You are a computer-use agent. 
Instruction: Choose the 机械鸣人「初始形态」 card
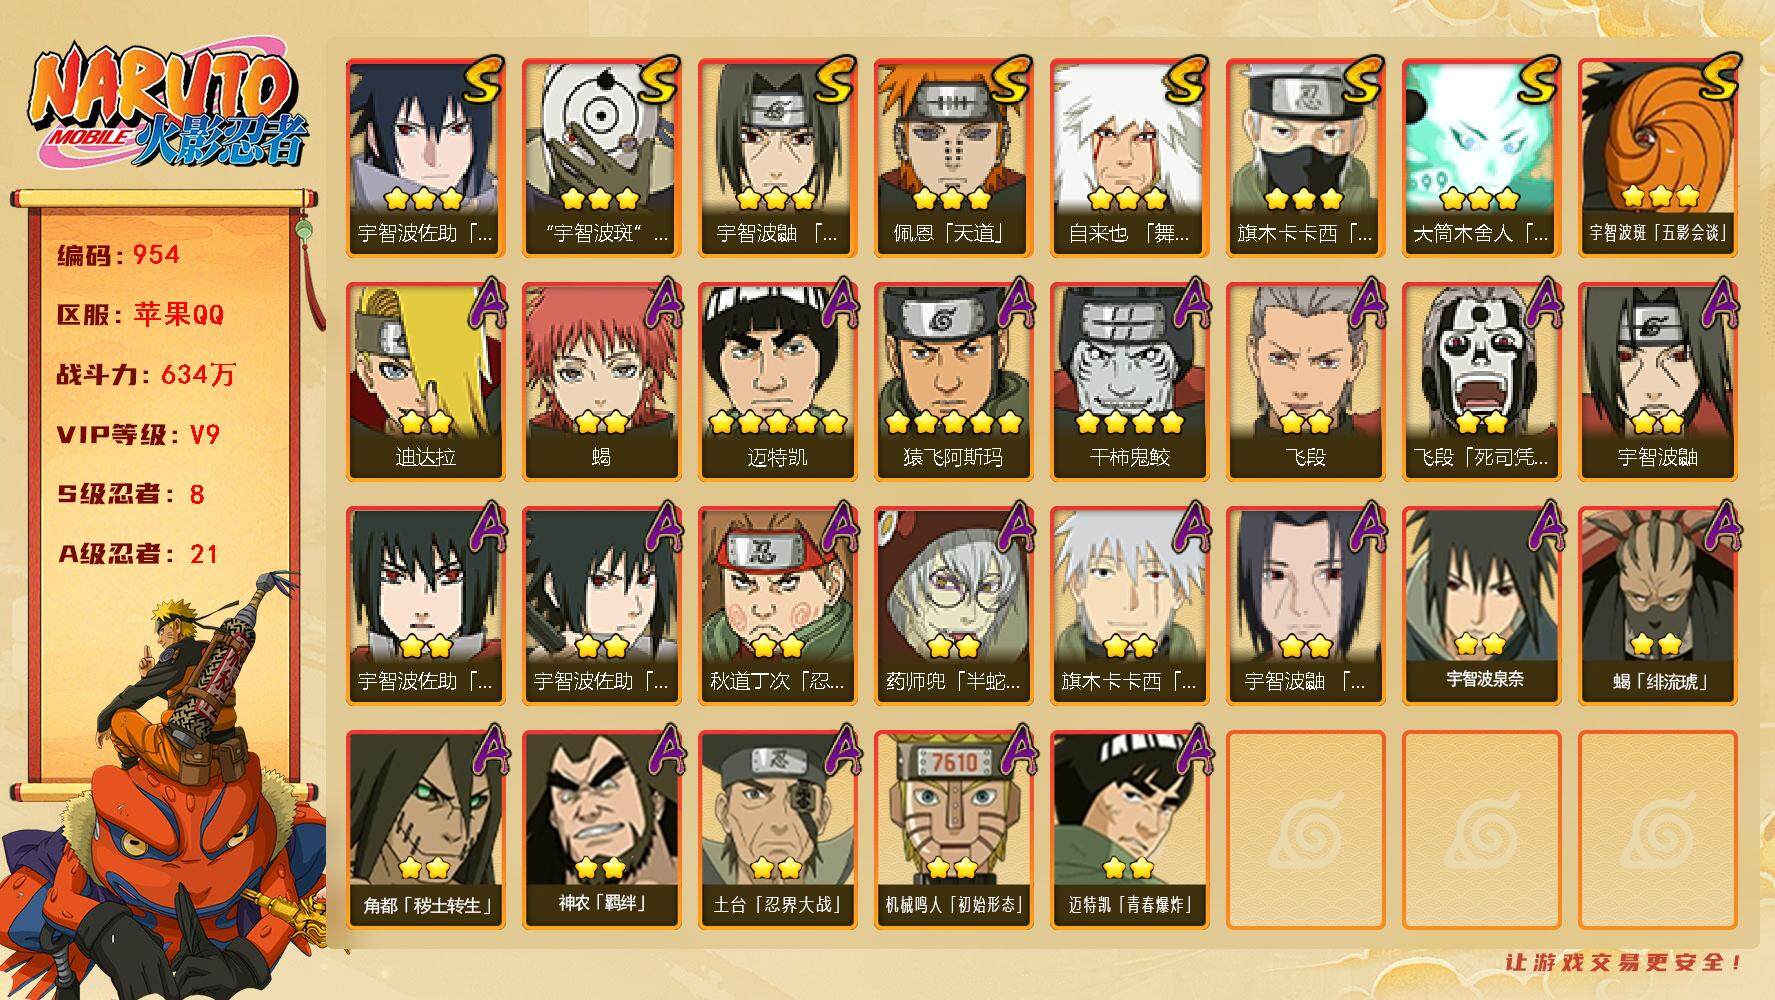953,830
